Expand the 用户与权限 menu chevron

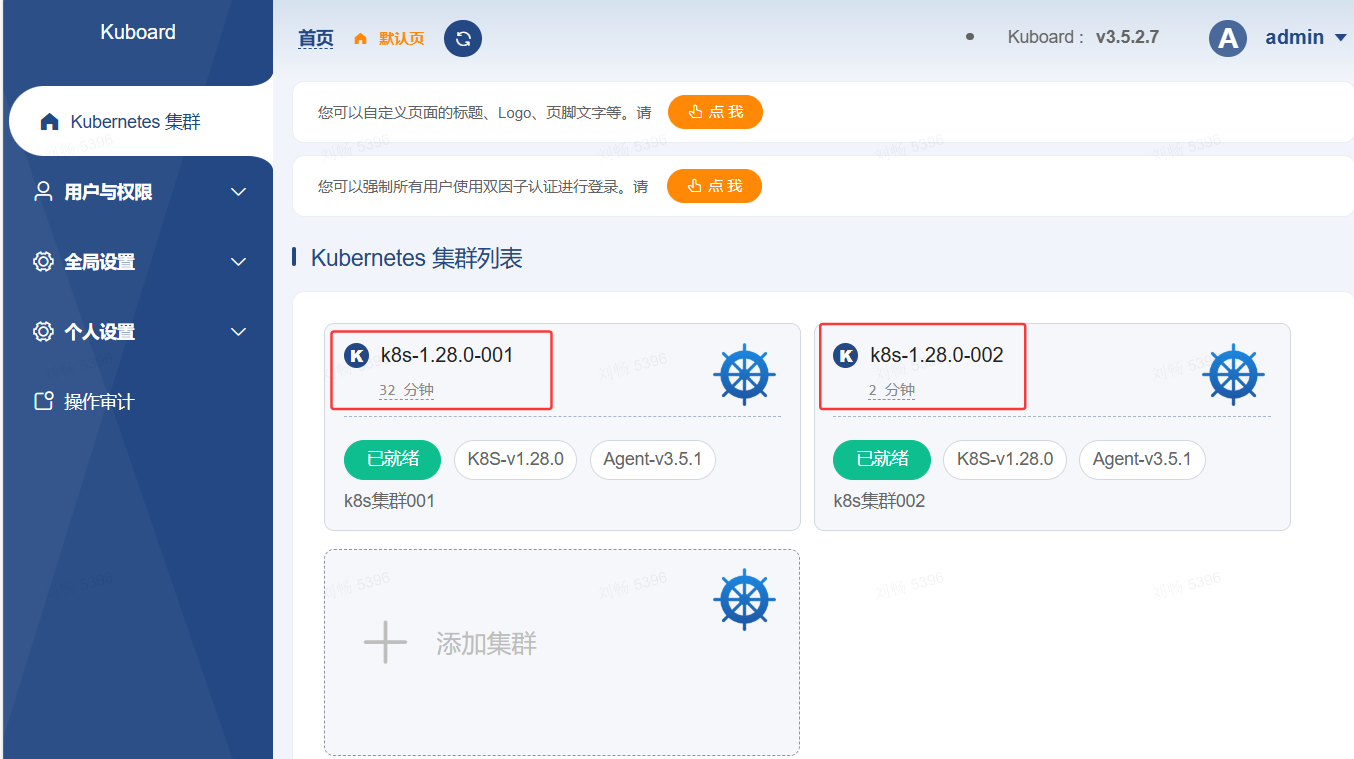tap(238, 192)
